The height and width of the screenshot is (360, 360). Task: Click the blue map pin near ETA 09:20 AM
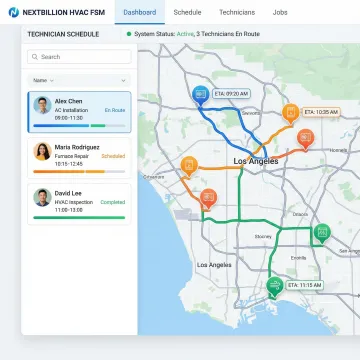pos(201,95)
